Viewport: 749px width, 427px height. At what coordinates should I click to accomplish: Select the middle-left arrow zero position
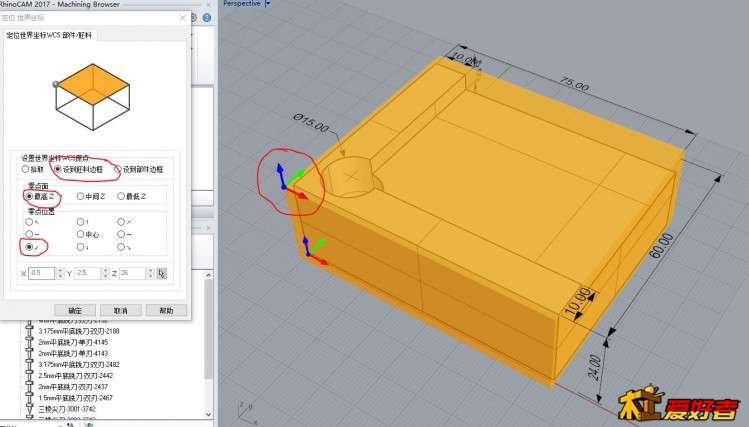click(x=32, y=235)
